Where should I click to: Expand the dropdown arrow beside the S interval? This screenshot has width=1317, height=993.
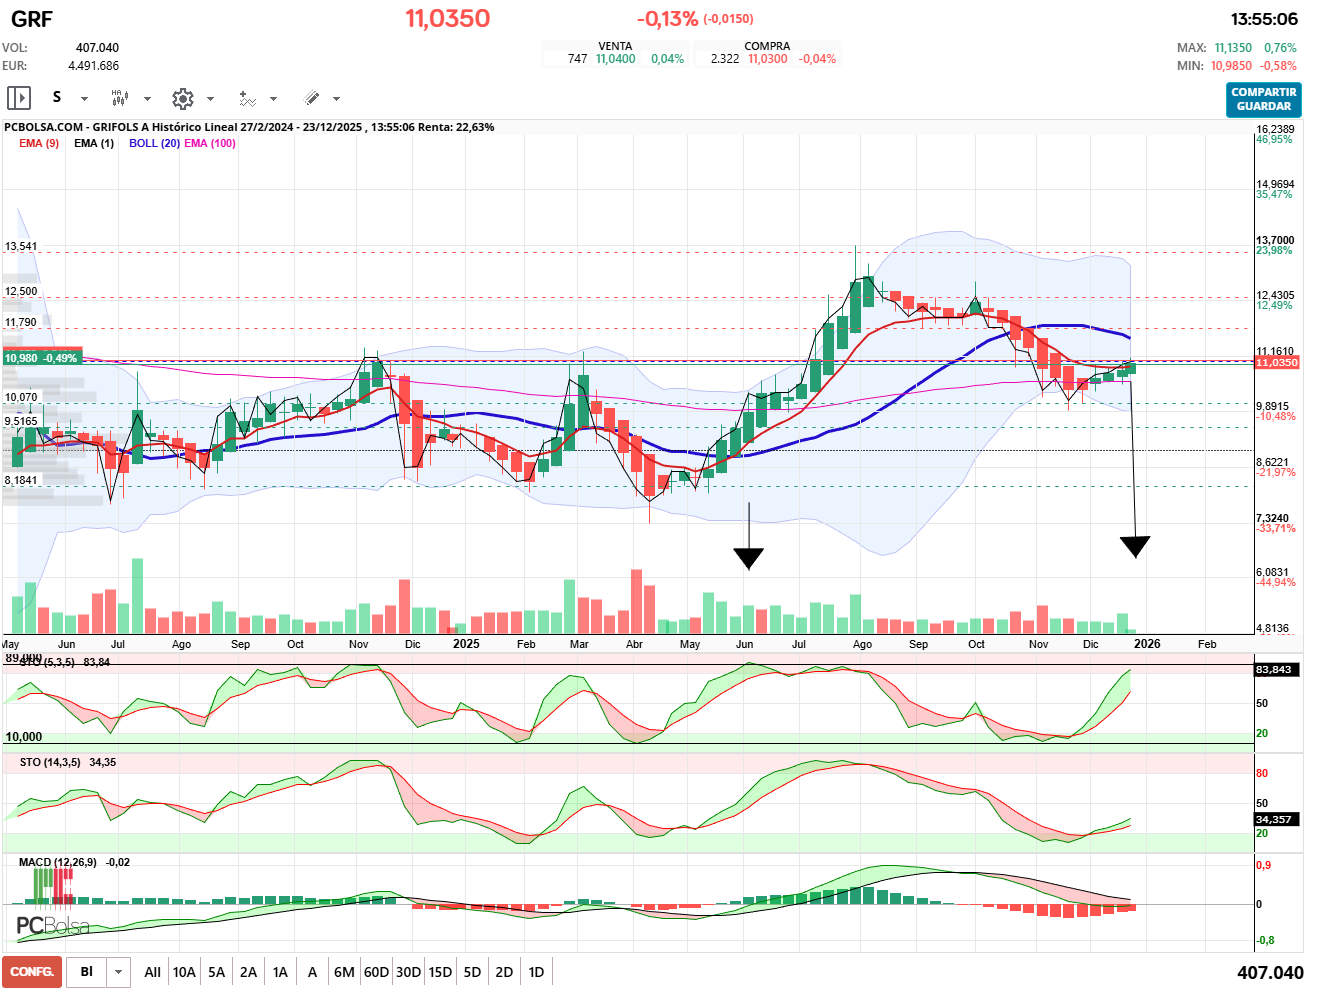84,99
